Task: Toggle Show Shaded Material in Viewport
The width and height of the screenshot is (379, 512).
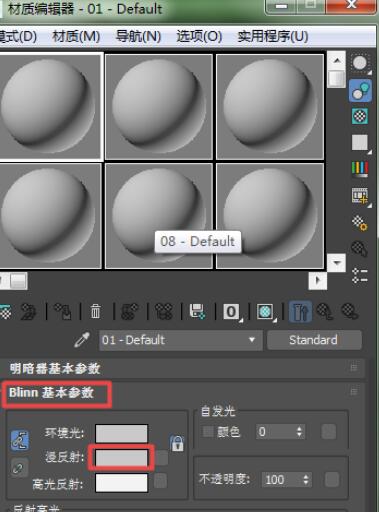Action: [x=265, y=312]
